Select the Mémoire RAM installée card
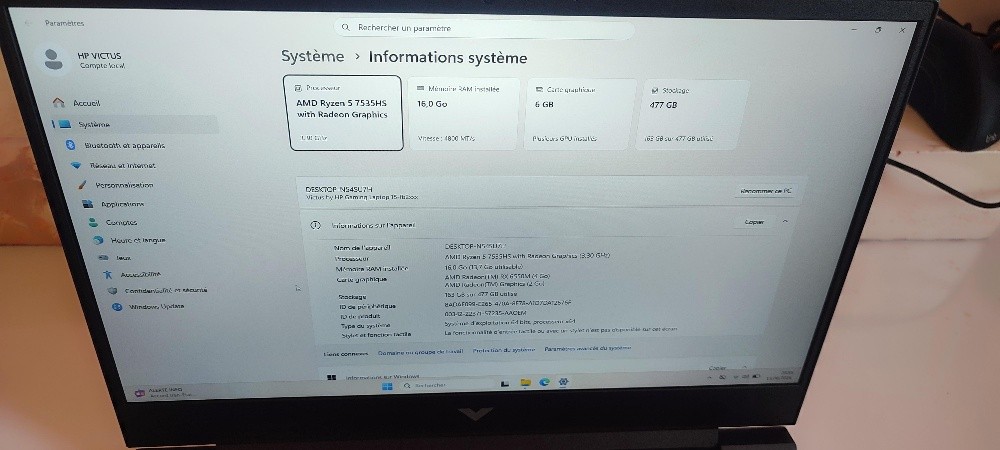This screenshot has width=1000, height=450. click(x=464, y=113)
